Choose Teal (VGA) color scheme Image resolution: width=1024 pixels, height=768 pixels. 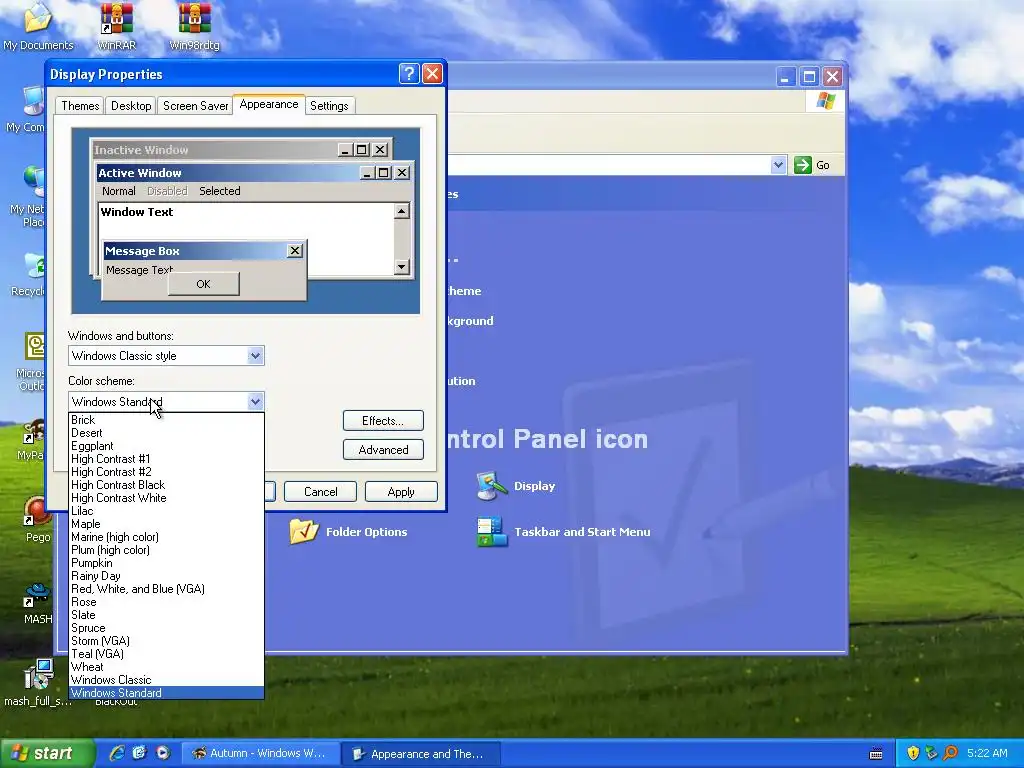167,654
